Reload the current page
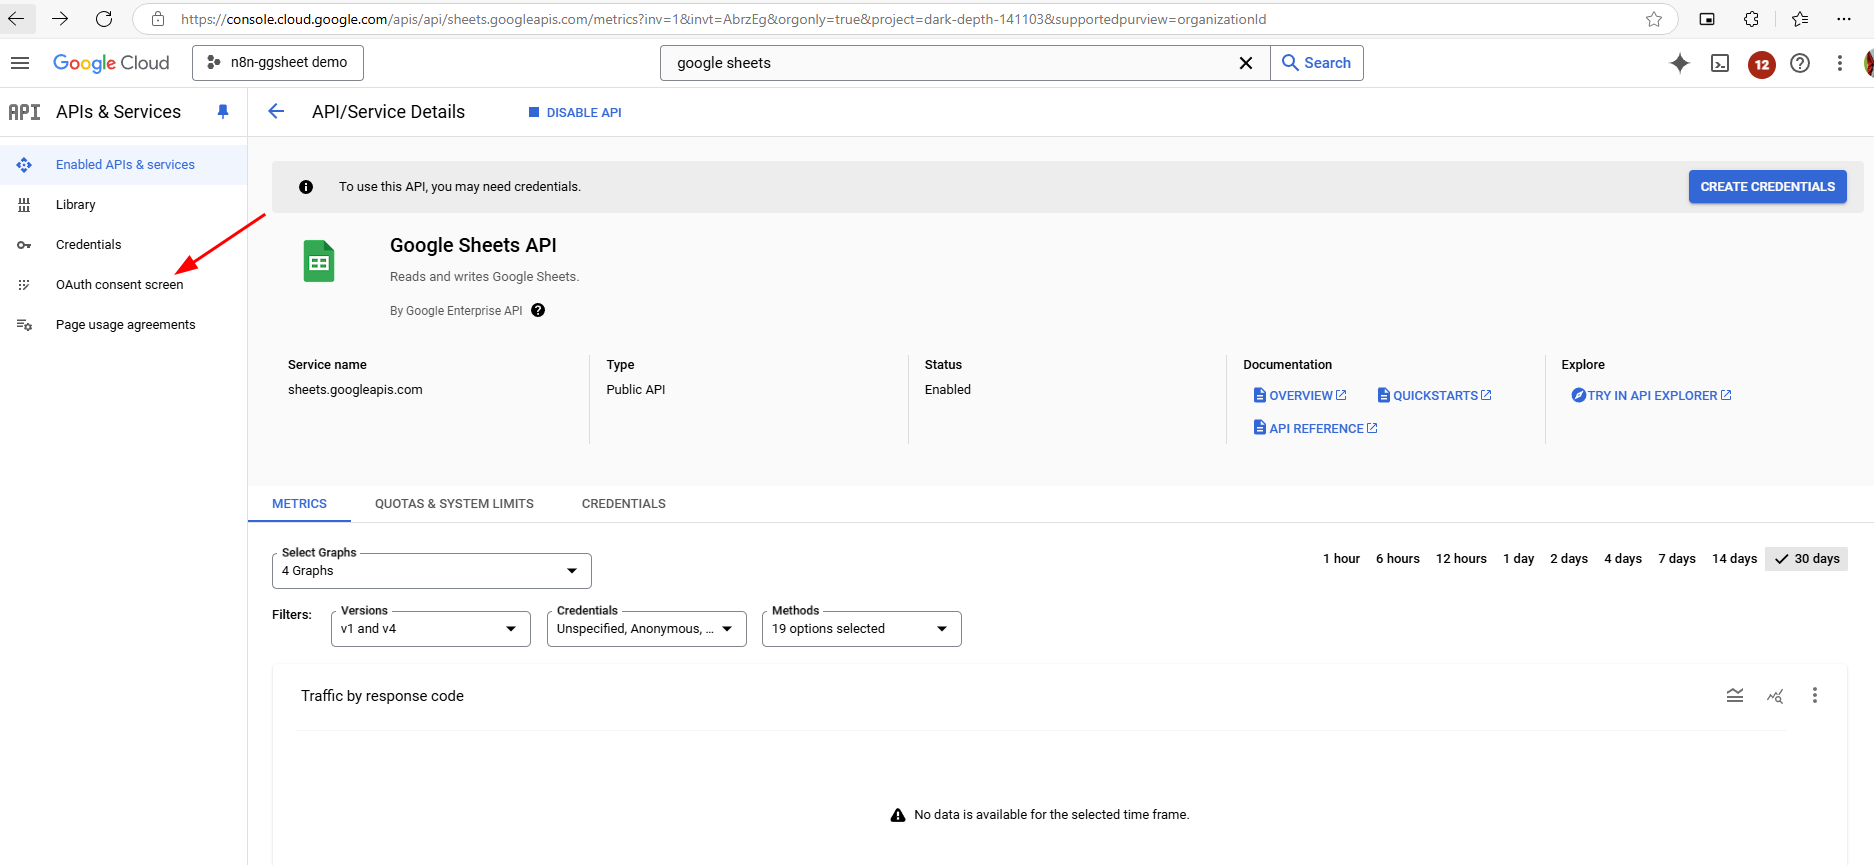 pos(104,19)
